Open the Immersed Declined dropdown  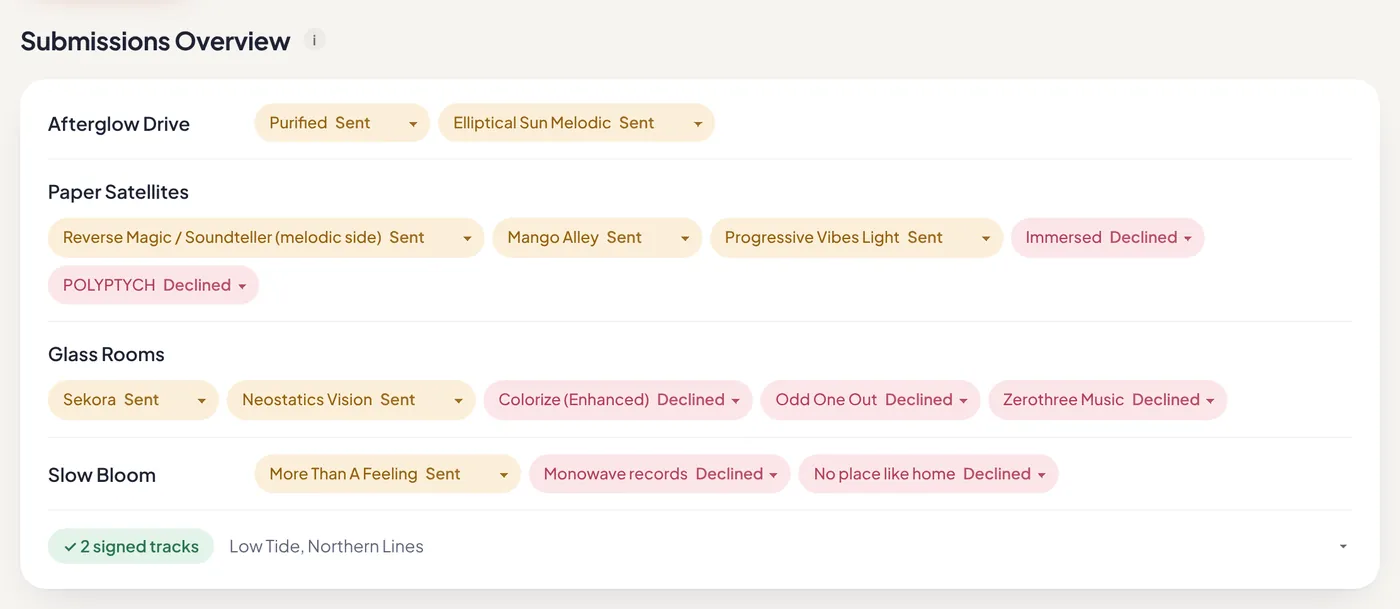[1107, 238]
